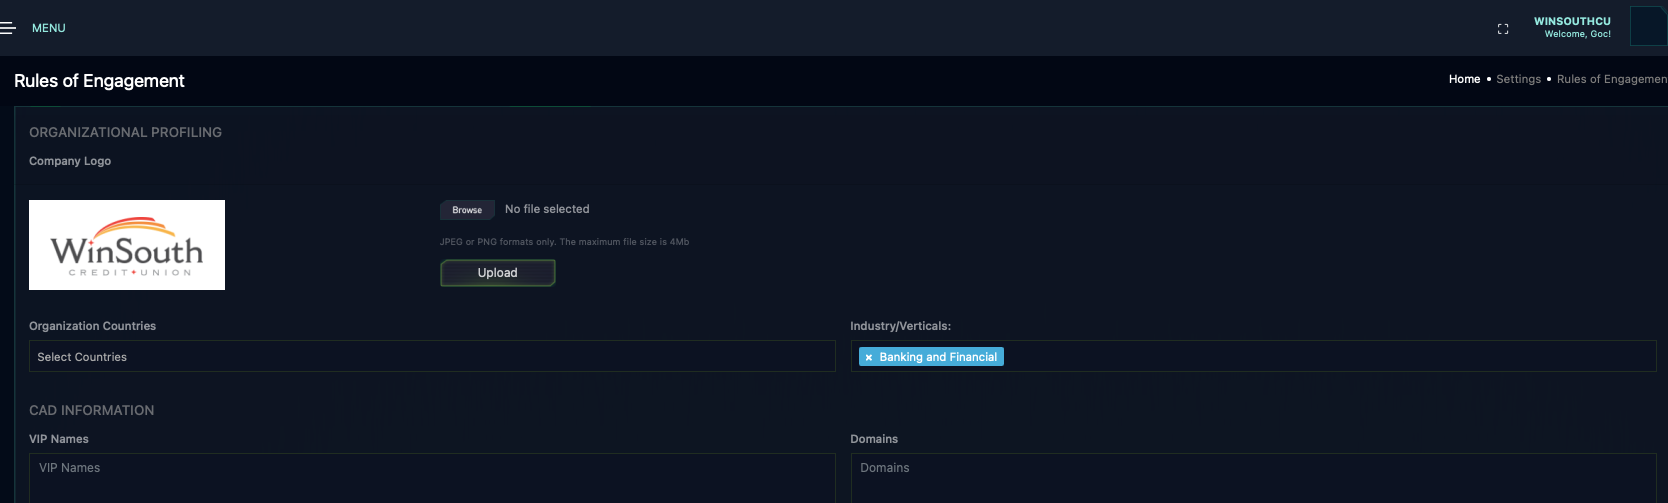Toggle fullscreen mode icon
1668x503 pixels.
1502,29
